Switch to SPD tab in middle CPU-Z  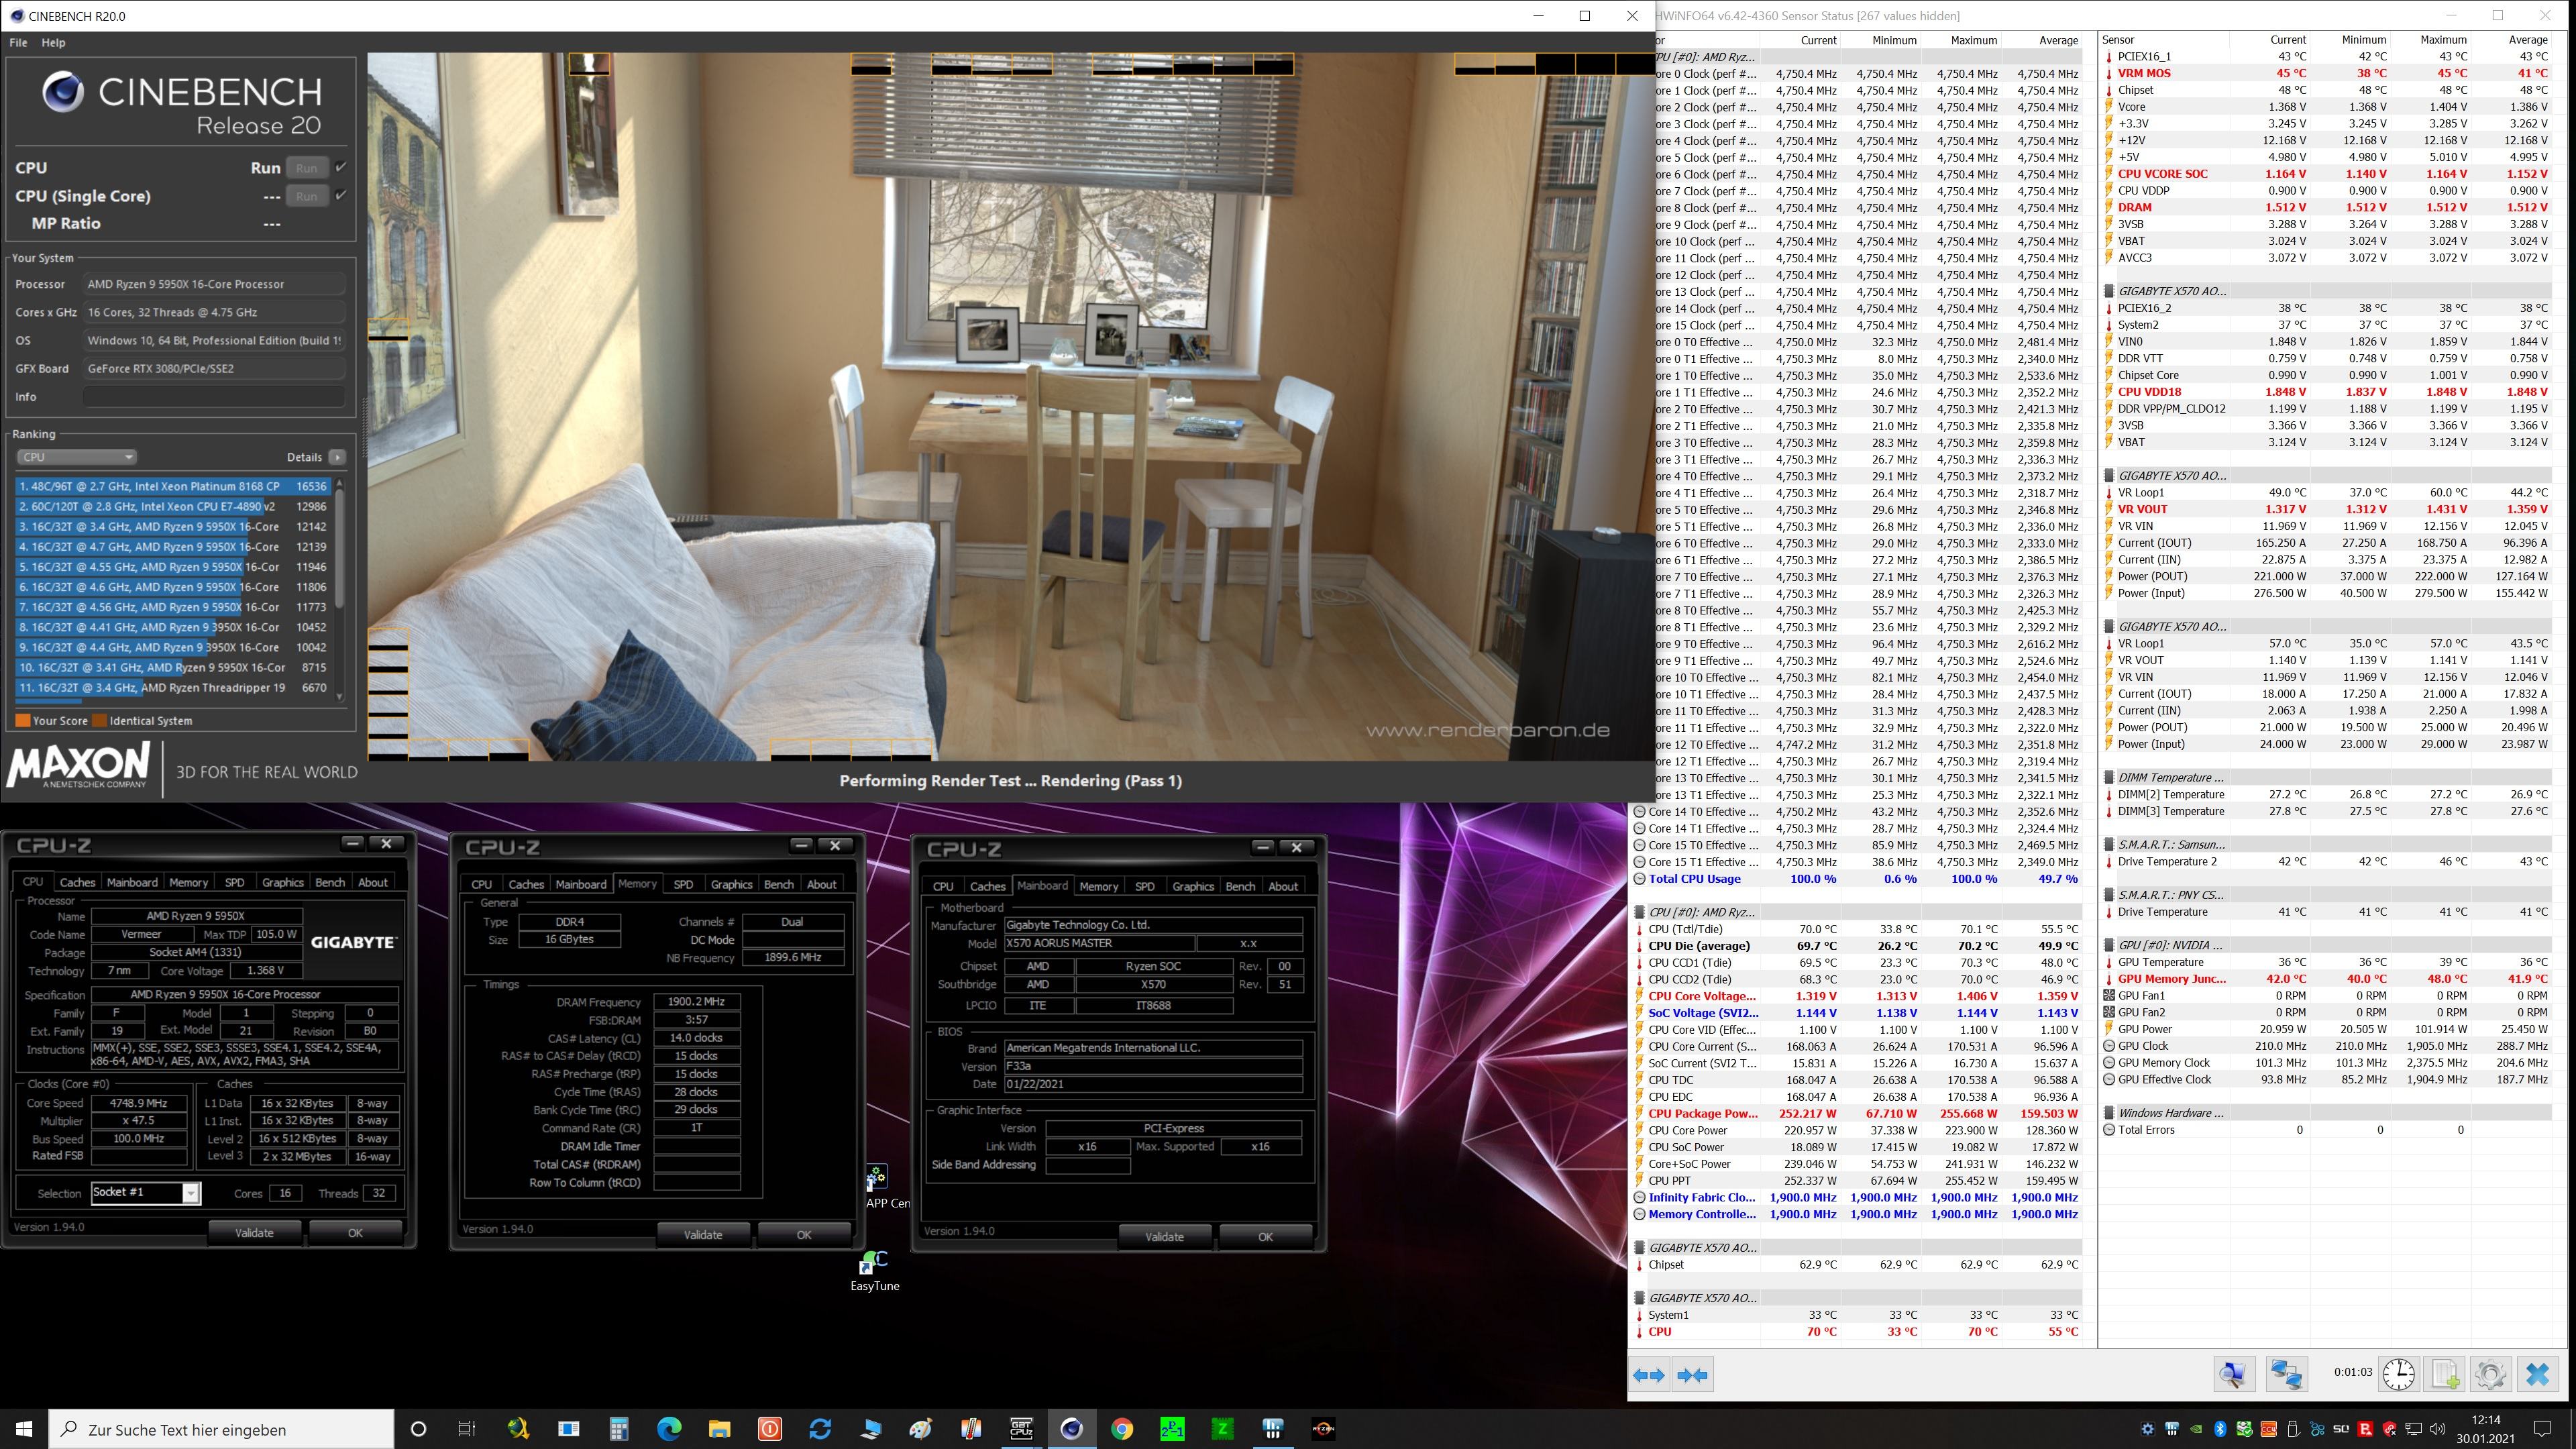tap(683, 884)
